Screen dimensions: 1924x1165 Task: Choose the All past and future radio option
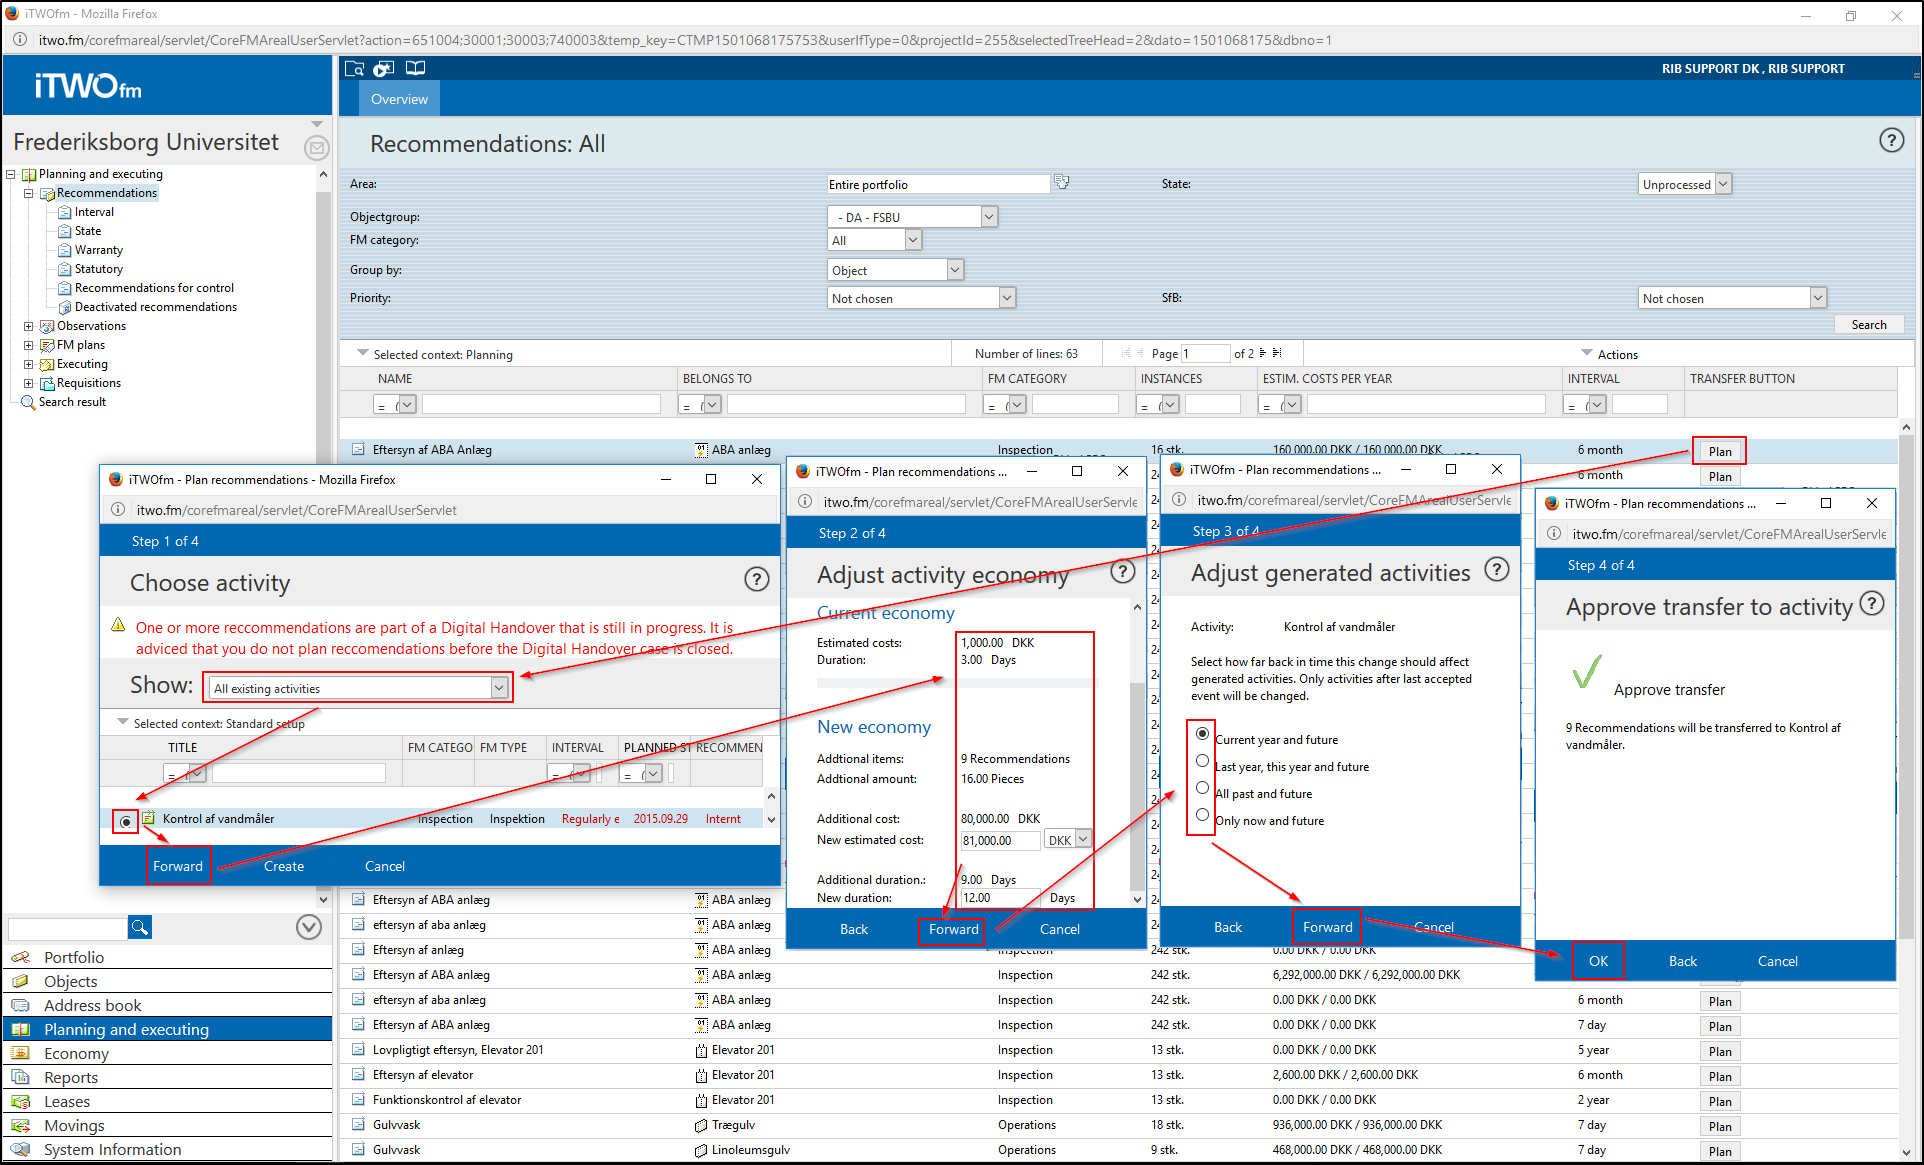click(x=1202, y=788)
